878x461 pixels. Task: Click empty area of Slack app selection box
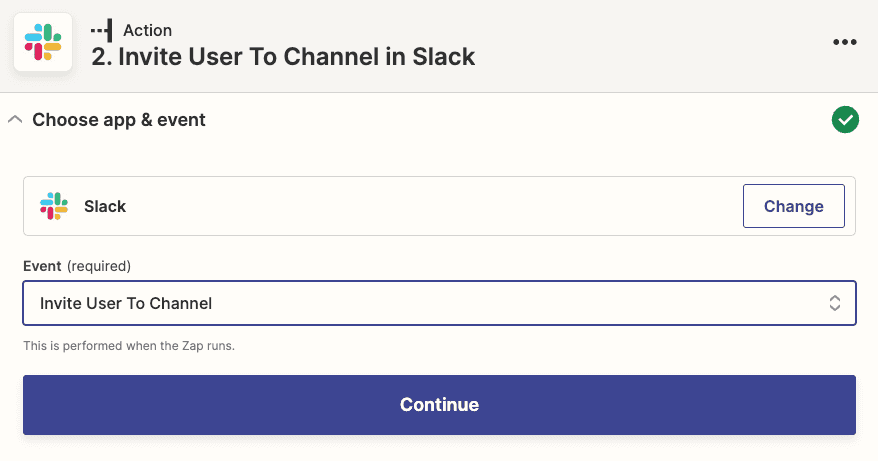click(431, 206)
